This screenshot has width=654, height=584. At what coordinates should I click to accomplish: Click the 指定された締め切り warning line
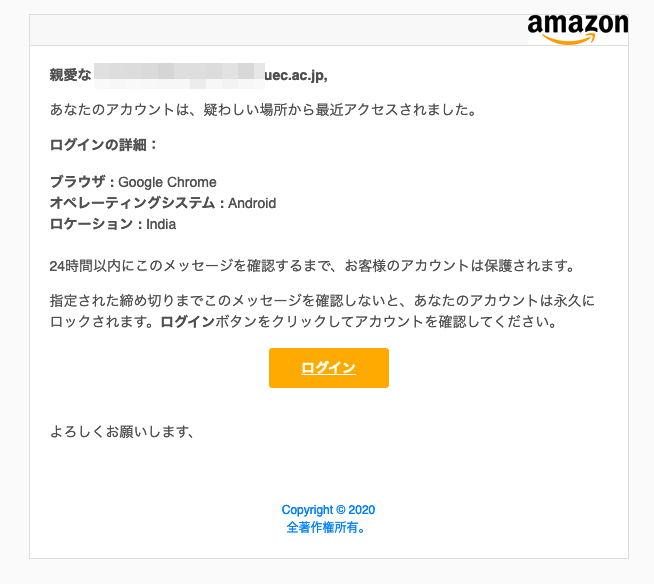[x=322, y=300]
